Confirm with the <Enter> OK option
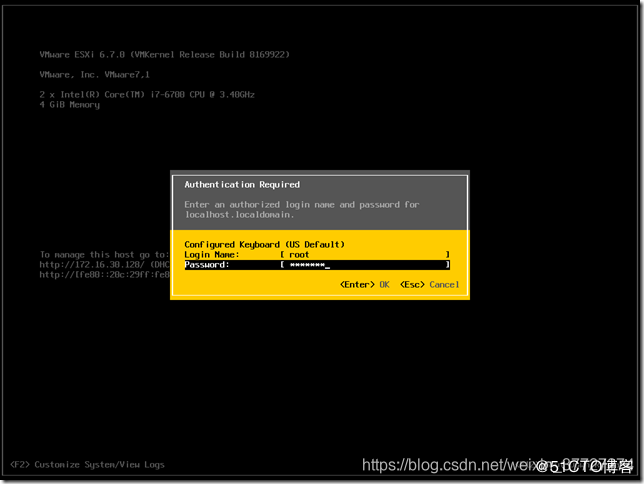 (365, 285)
